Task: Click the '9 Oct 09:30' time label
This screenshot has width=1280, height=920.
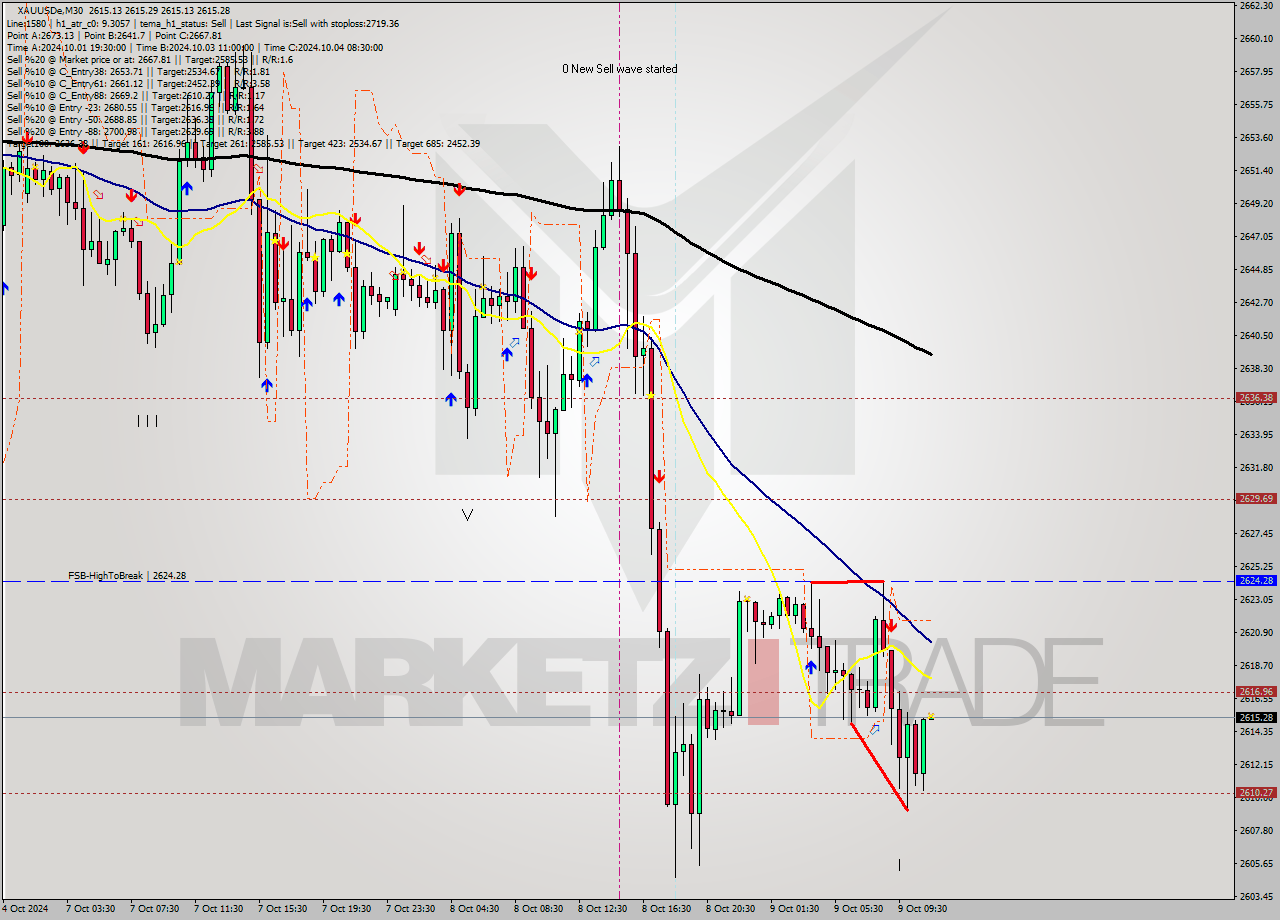Action: point(923,909)
